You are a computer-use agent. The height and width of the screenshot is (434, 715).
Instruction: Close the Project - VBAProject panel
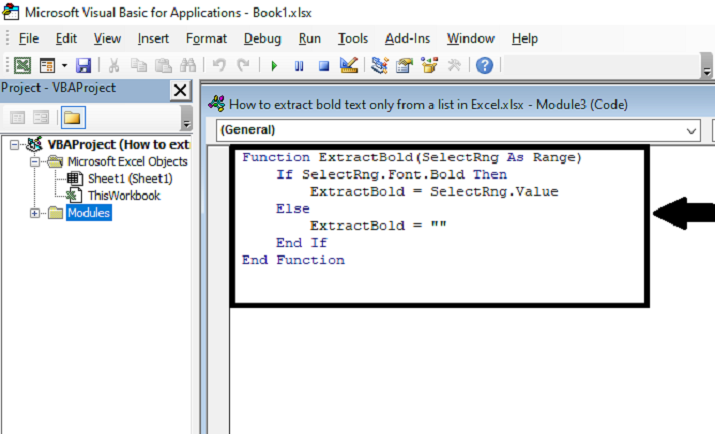pyautogui.click(x=180, y=90)
